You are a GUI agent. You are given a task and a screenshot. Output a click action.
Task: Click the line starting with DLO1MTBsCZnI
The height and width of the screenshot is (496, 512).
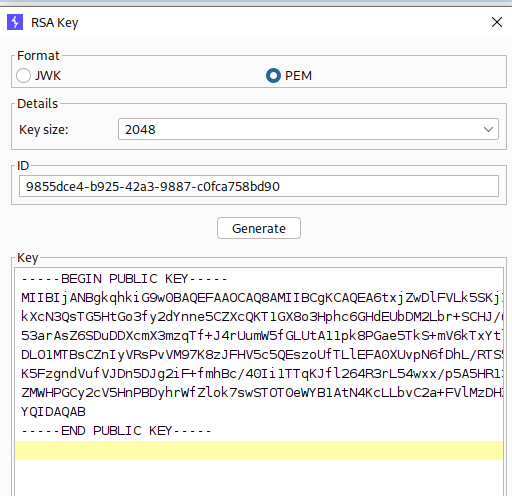coord(262,355)
